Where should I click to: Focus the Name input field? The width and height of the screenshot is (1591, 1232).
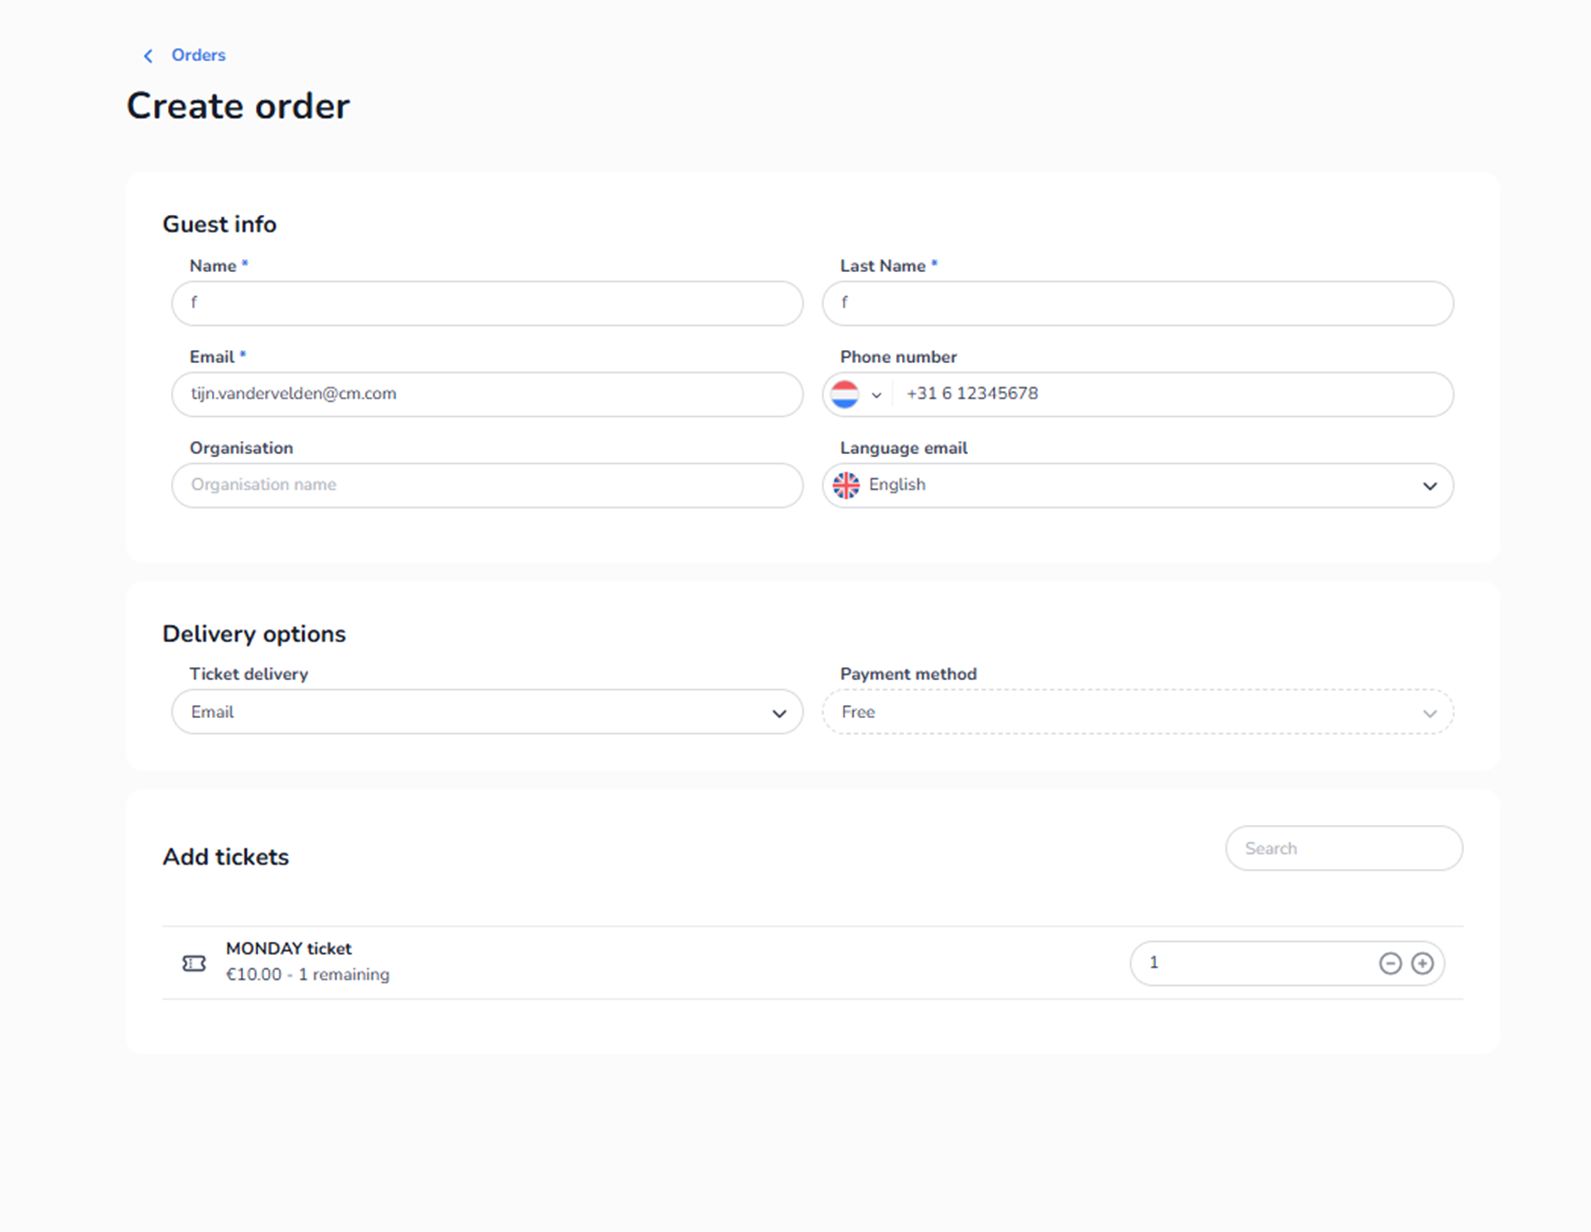click(x=487, y=303)
